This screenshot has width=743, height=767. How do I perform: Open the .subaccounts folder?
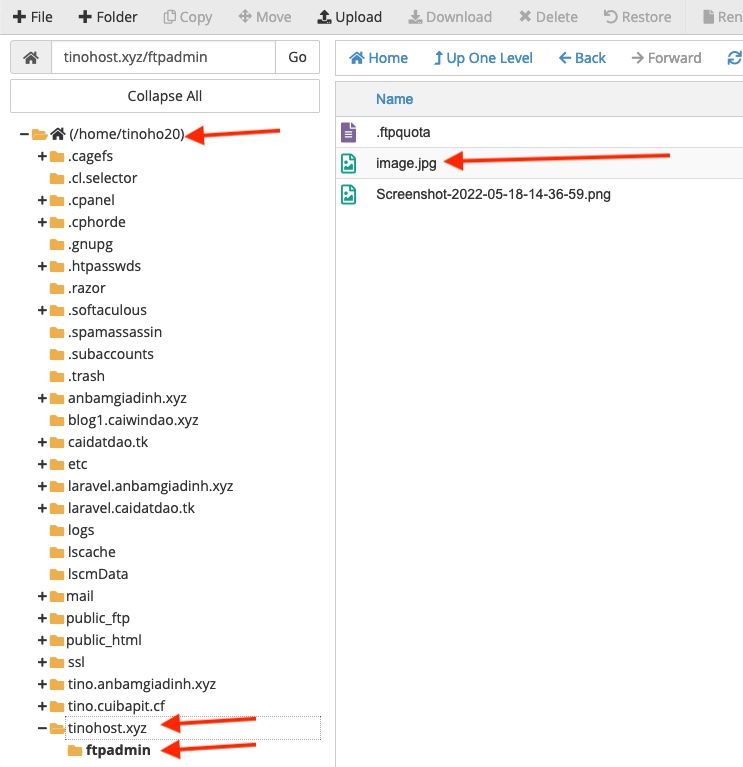click(111, 354)
